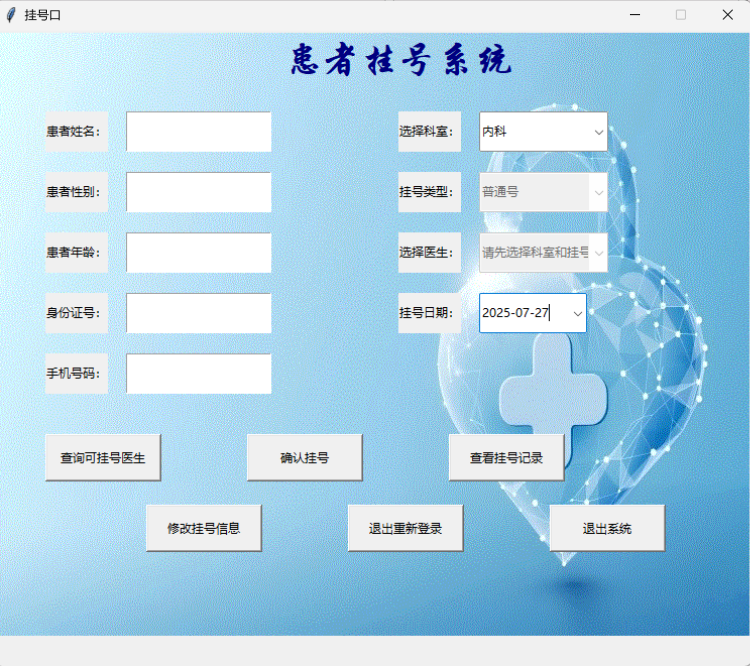Click the 手机号码 text field
The height and width of the screenshot is (666, 750).
coord(198,374)
